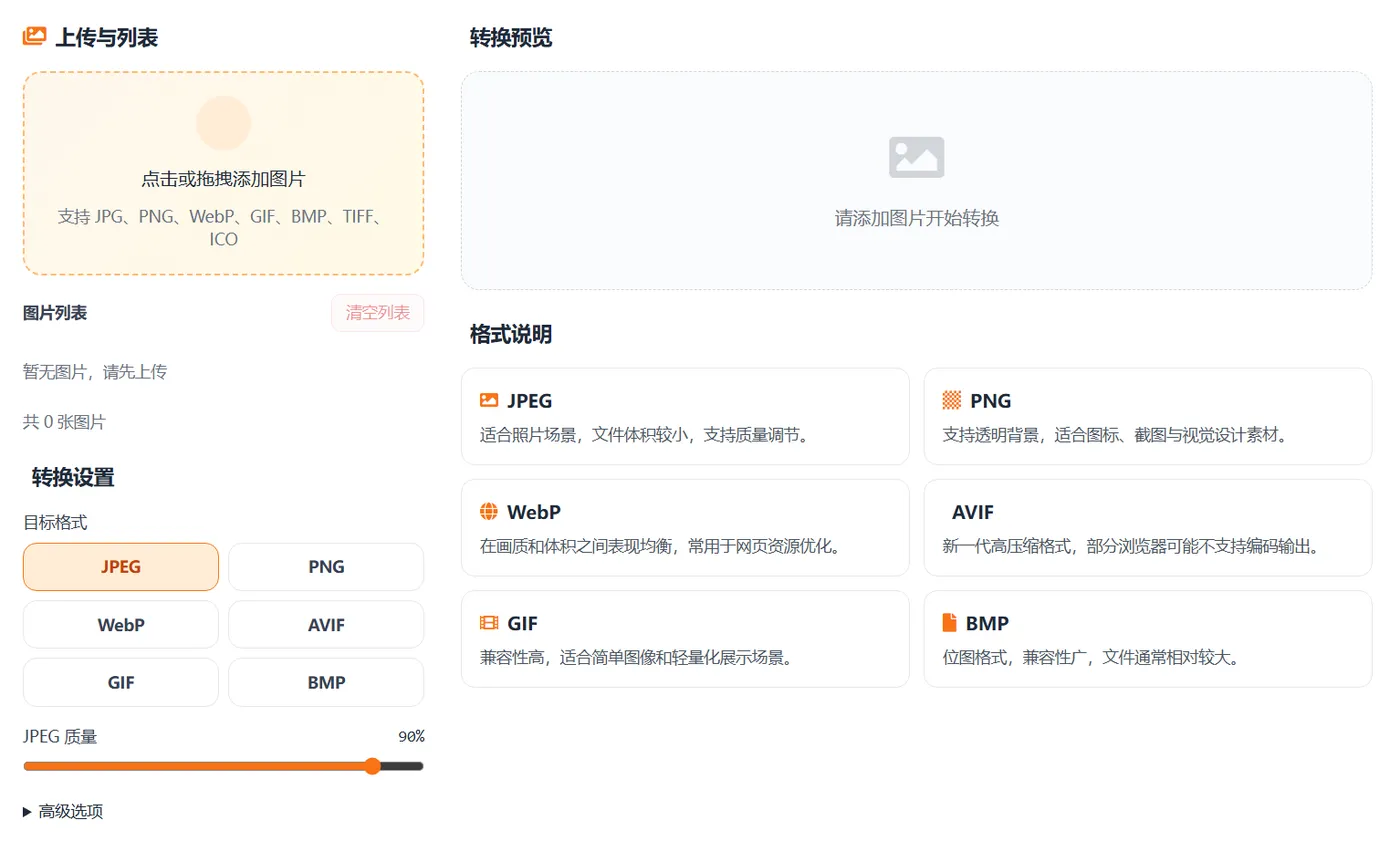Select GIF as the target format
1400x841 pixels.
(120, 682)
